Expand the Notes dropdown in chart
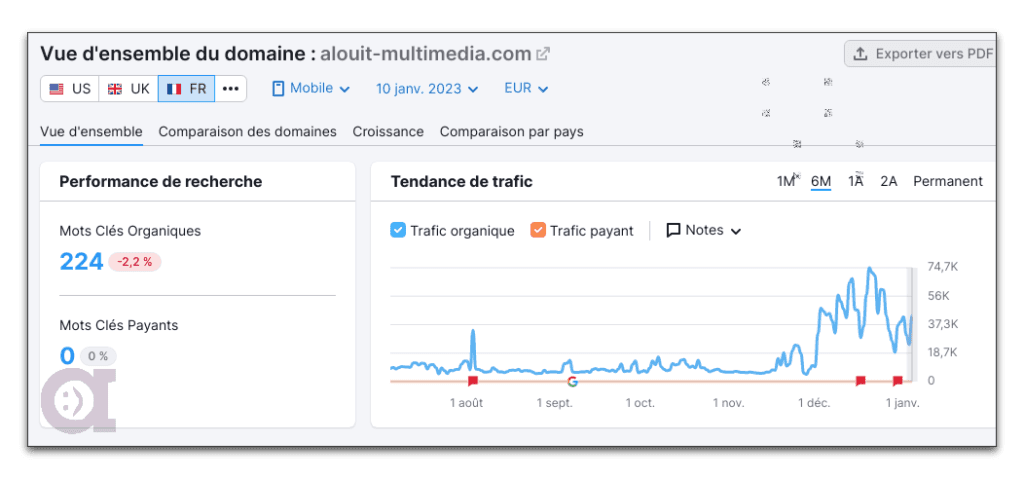This screenshot has width=1024, height=478. point(704,230)
